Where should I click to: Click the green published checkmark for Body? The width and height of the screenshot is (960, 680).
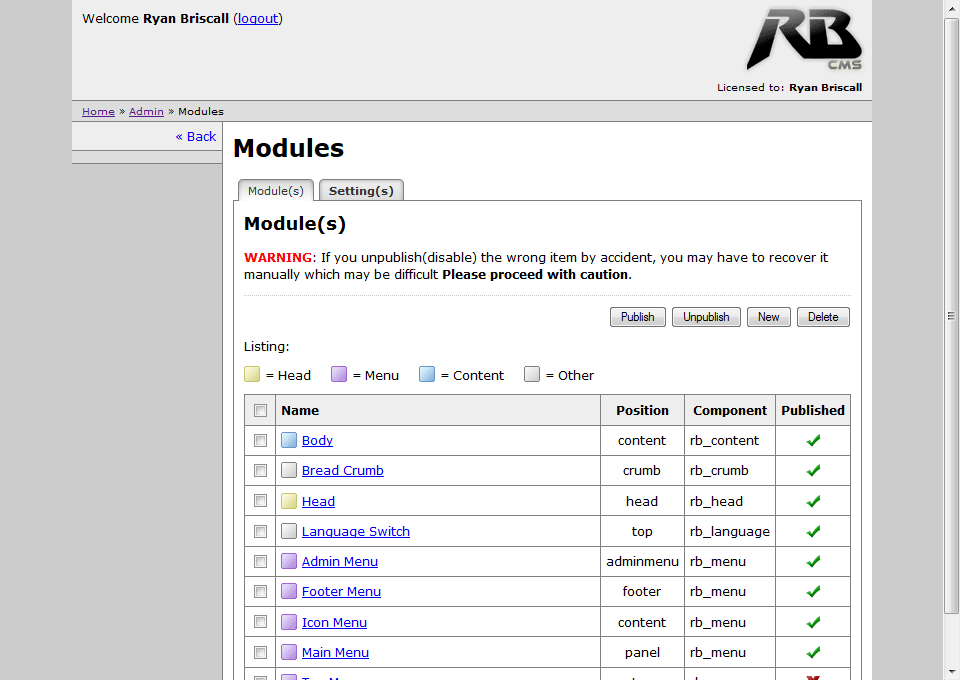(813, 440)
